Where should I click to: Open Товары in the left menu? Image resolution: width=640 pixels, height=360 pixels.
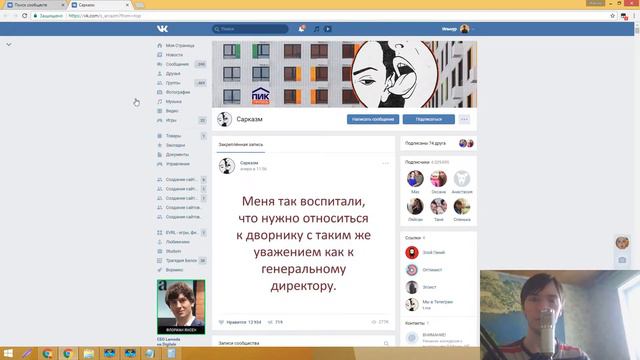(173, 136)
